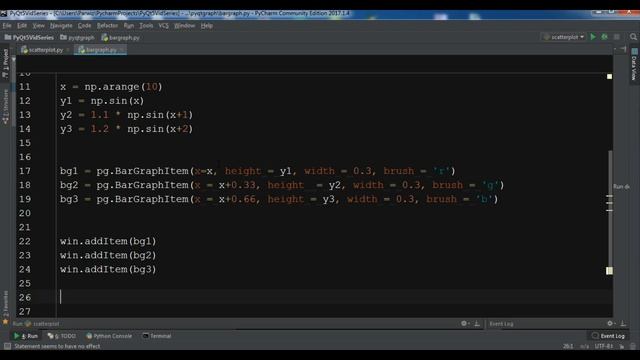Click on 'y1 = np.sin(x)' code line
Image resolution: width=640 pixels, height=360 pixels.
(102, 101)
